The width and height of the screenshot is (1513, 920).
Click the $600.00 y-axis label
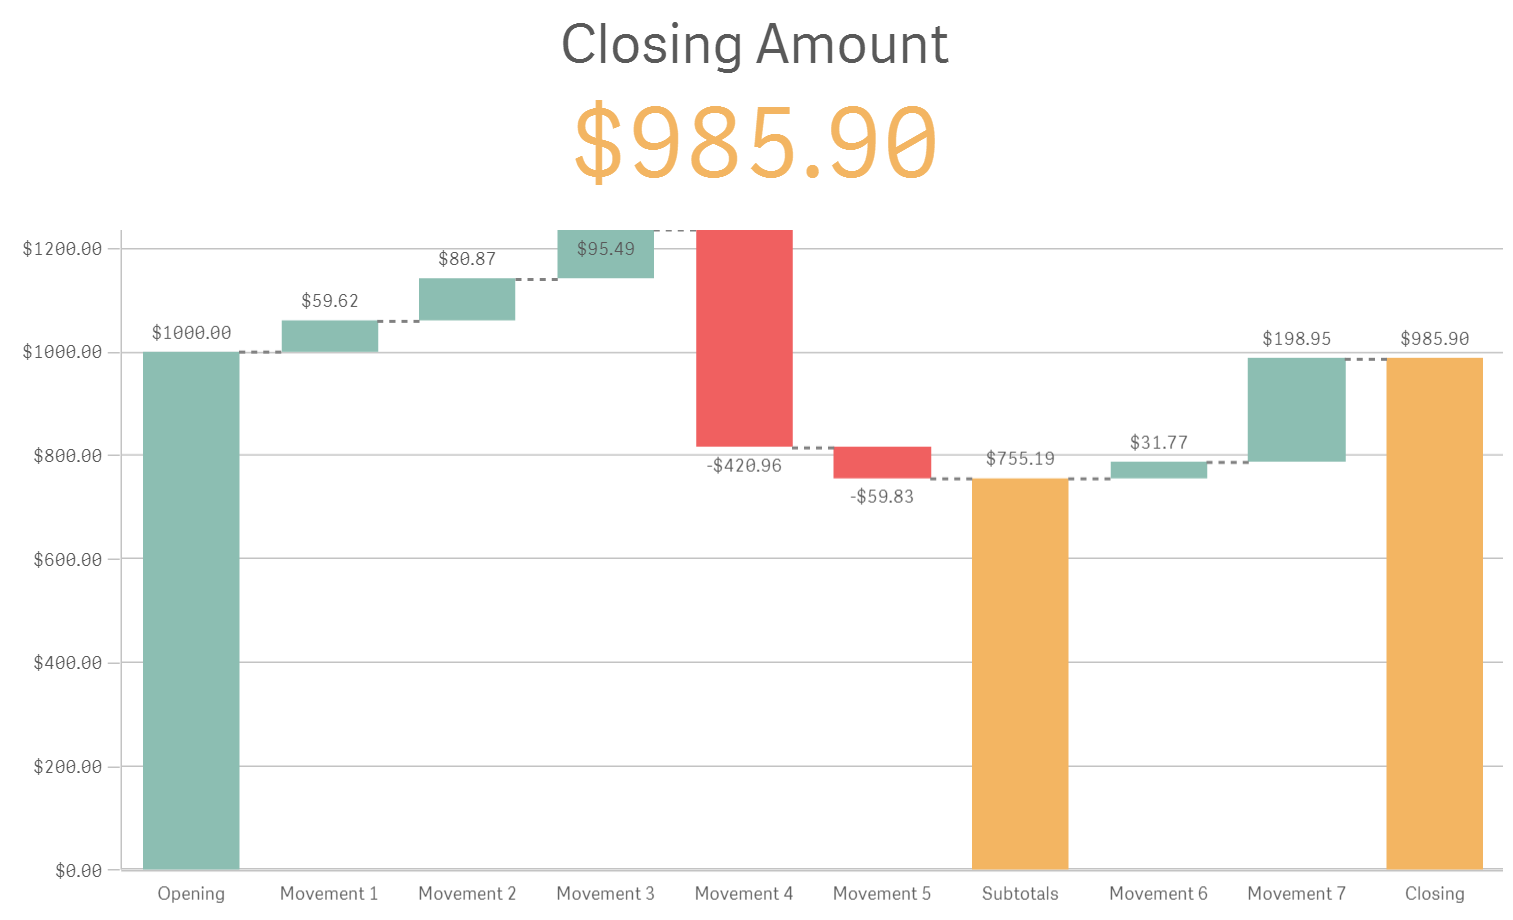[x=67, y=559]
